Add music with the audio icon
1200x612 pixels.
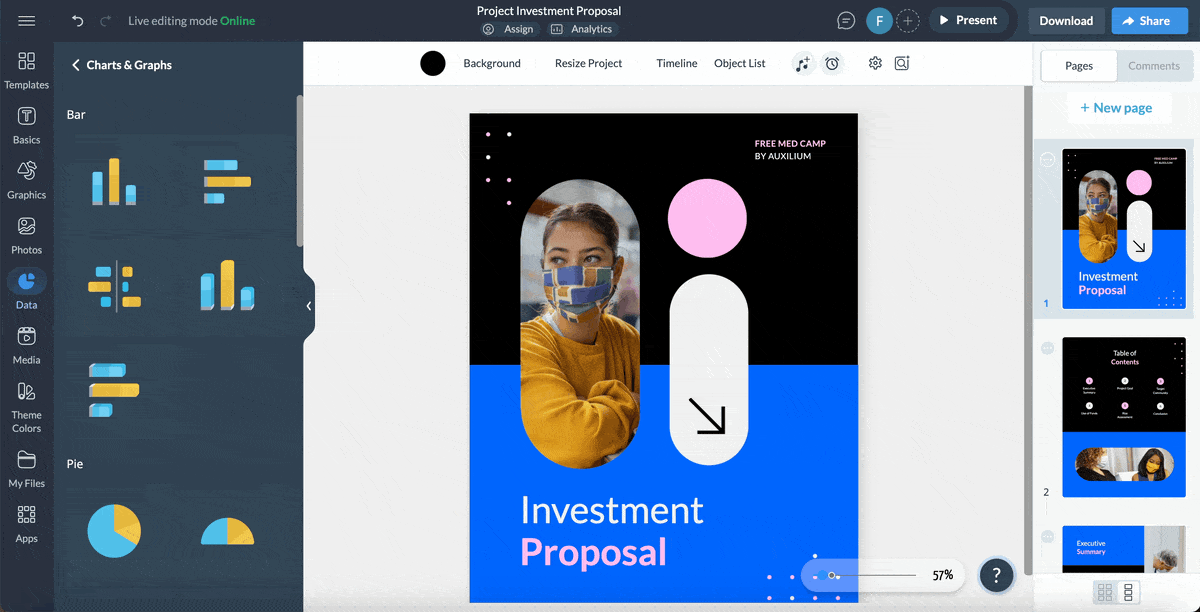[803, 63]
